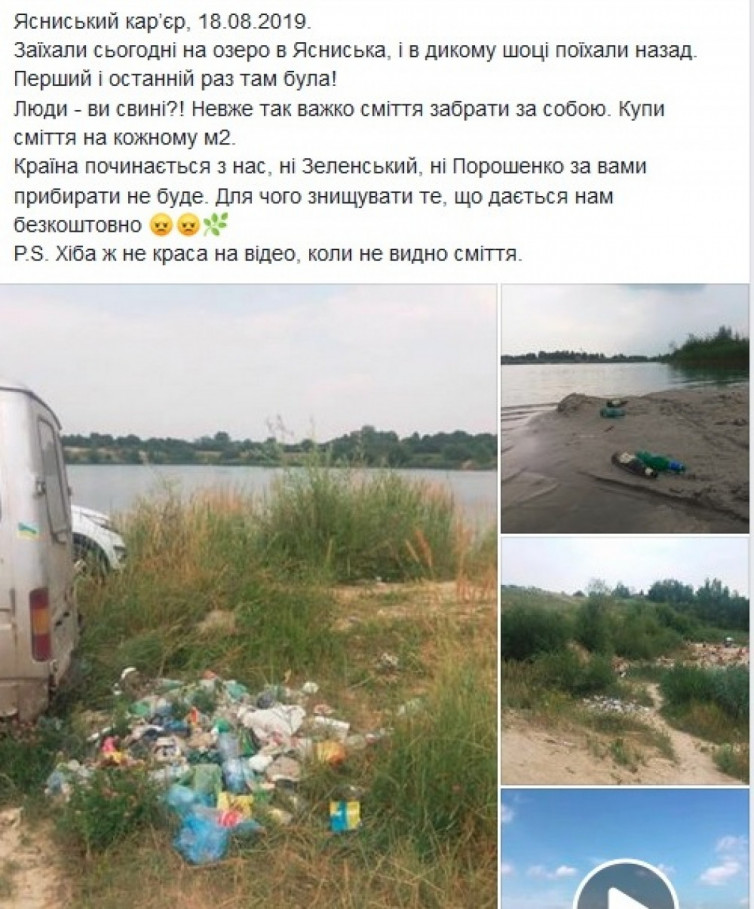Click the word "безкоштовно" in the post
Viewport: 754px width, 909px height.
pyautogui.click(x=78, y=225)
